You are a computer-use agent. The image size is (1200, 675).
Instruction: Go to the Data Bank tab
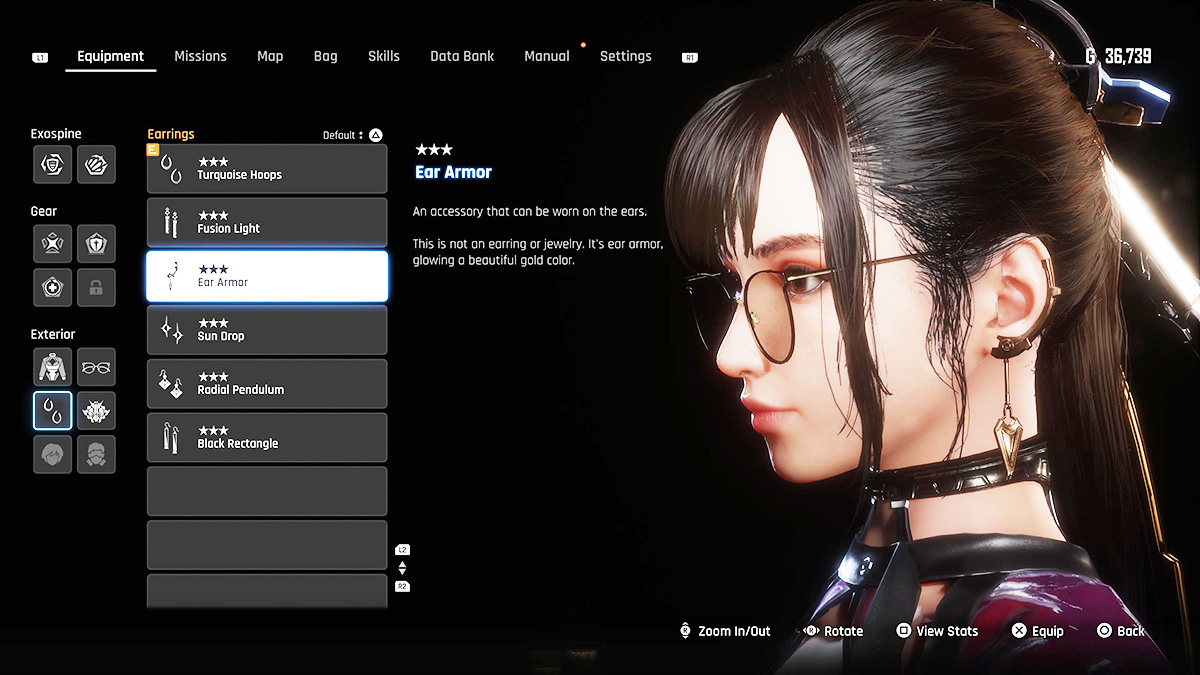pyautogui.click(x=462, y=56)
